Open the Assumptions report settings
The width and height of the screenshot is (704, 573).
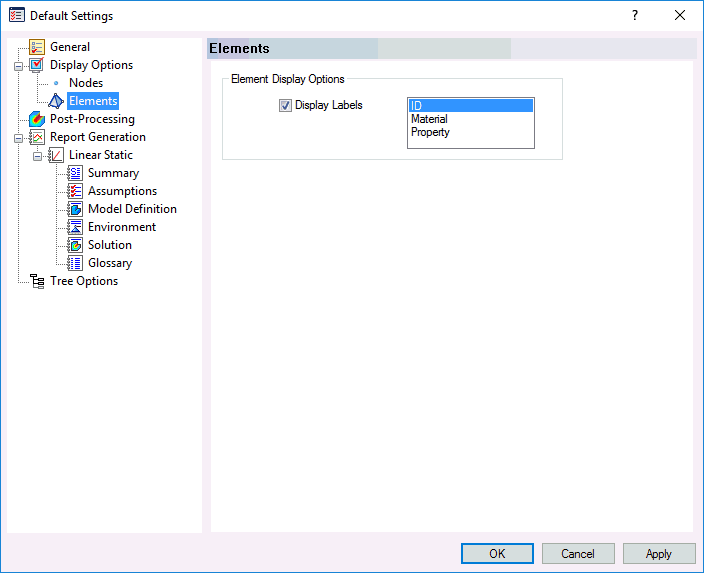122,191
